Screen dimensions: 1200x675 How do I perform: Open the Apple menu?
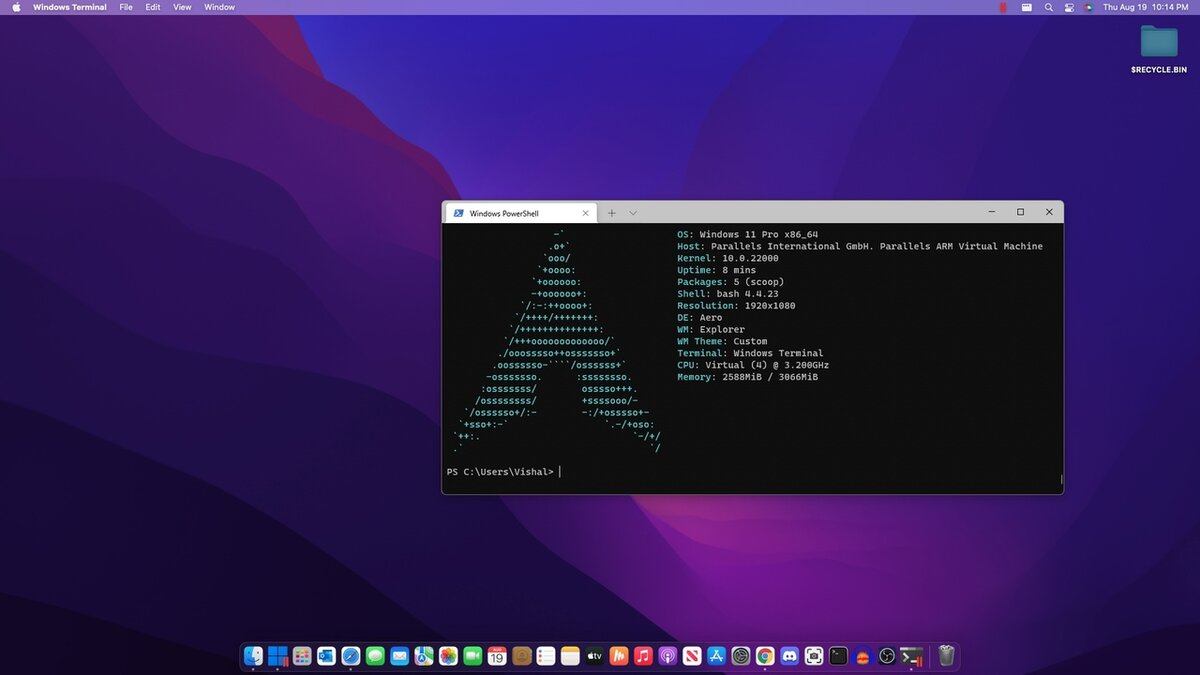pyautogui.click(x=16, y=7)
